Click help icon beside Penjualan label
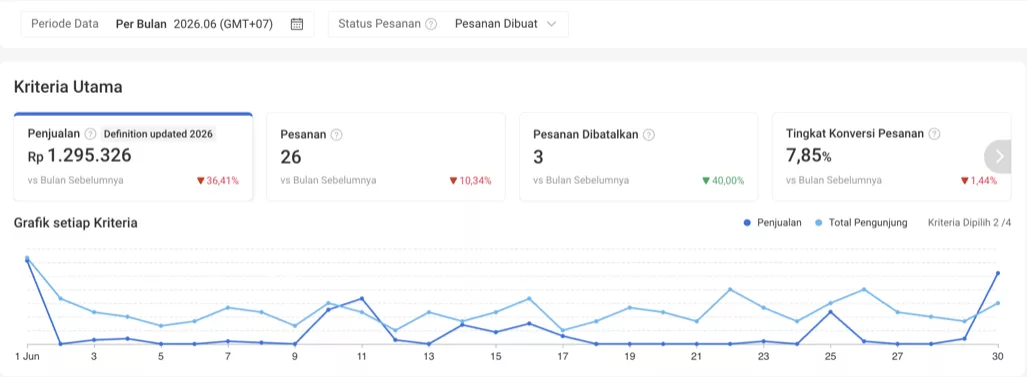 click(91, 134)
